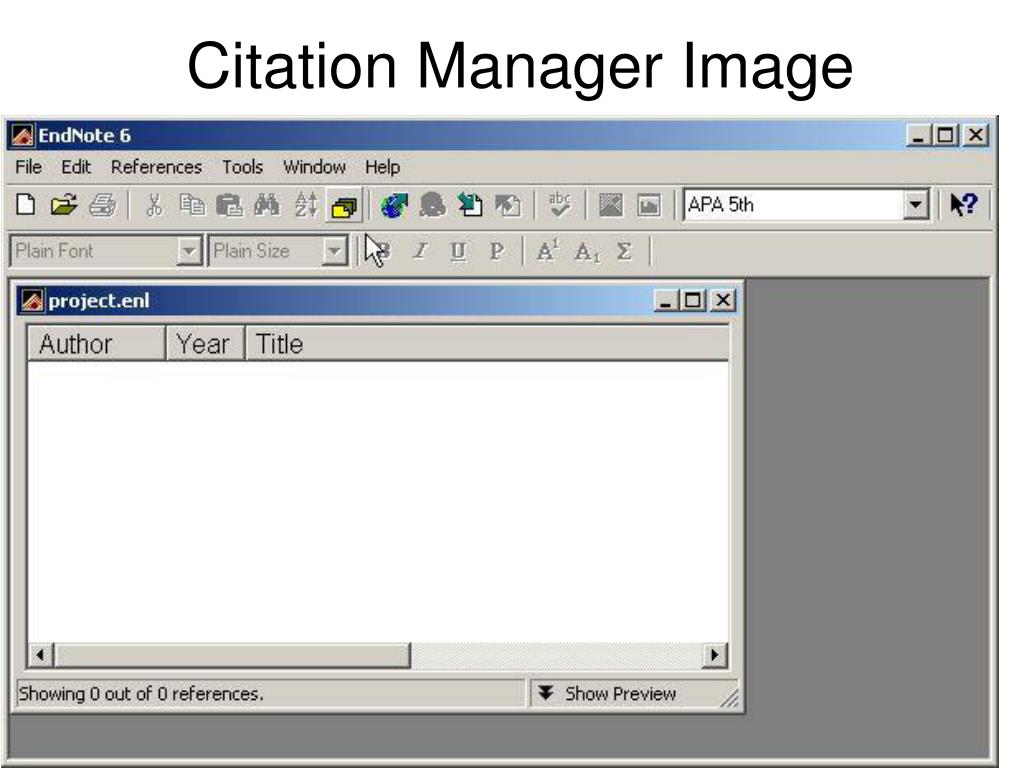Open the References menu
The image size is (1024, 768).
tap(156, 167)
